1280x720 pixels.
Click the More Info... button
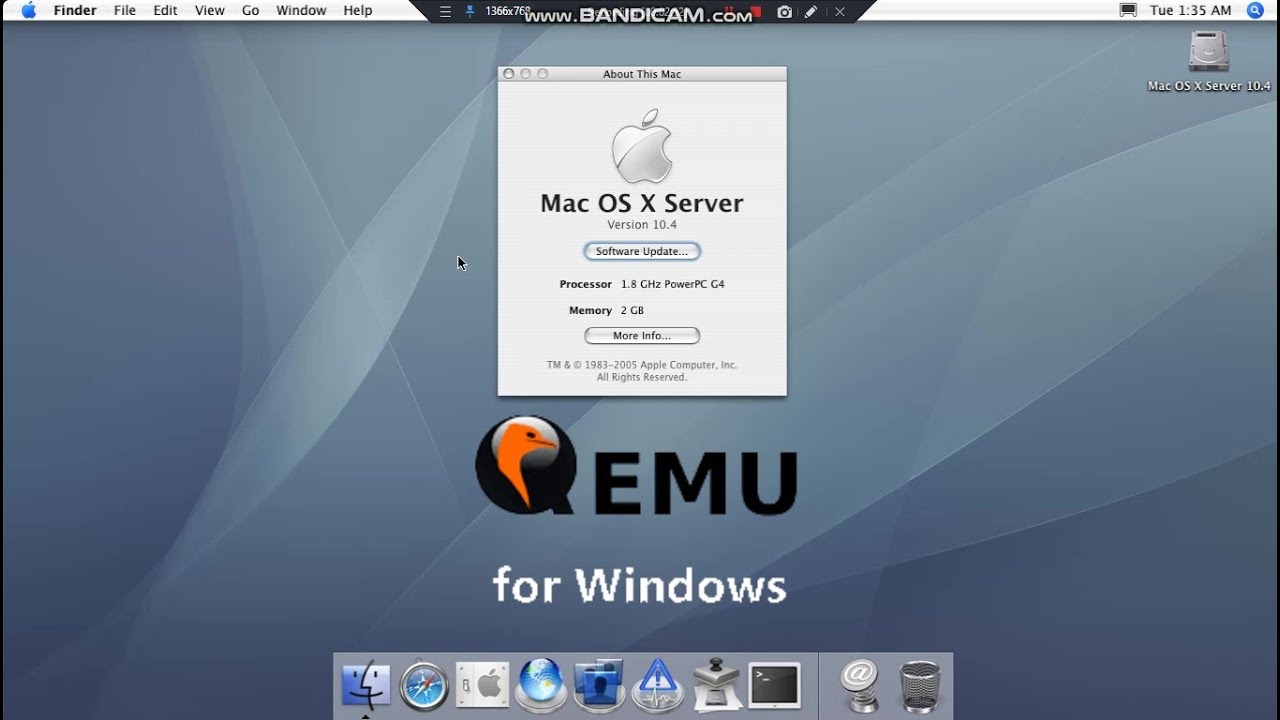642,336
